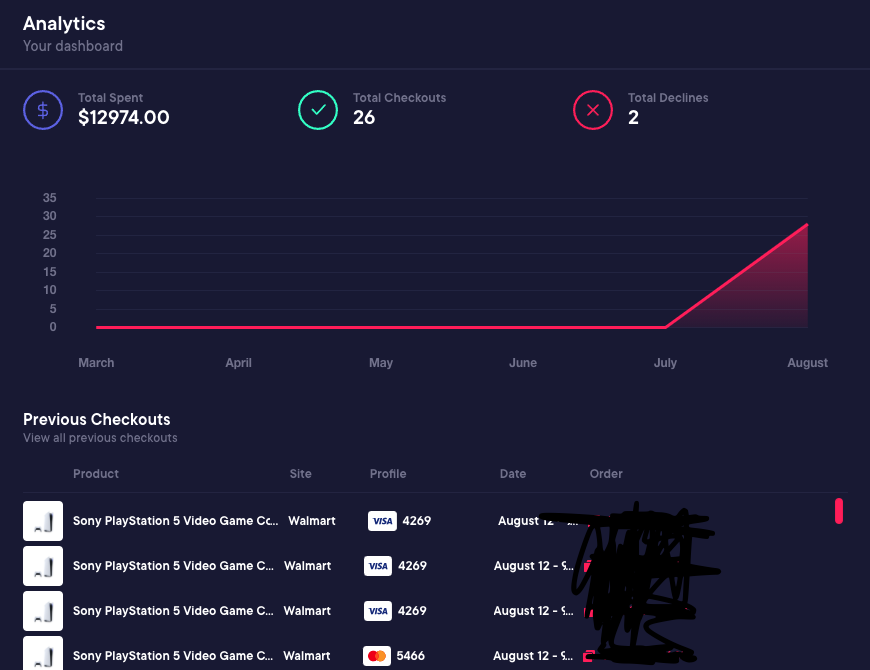The height and width of the screenshot is (670, 870).
Task: Click View all previous checkouts text
Action: 100,438
